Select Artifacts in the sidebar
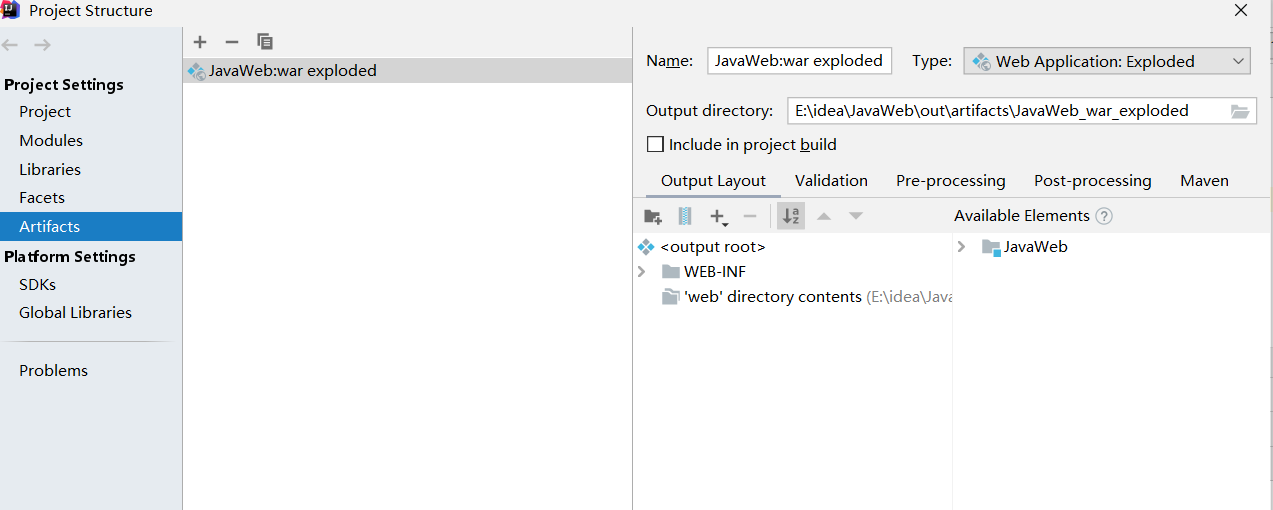Viewport: 1273px width, 510px height. click(x=91, y=226)
